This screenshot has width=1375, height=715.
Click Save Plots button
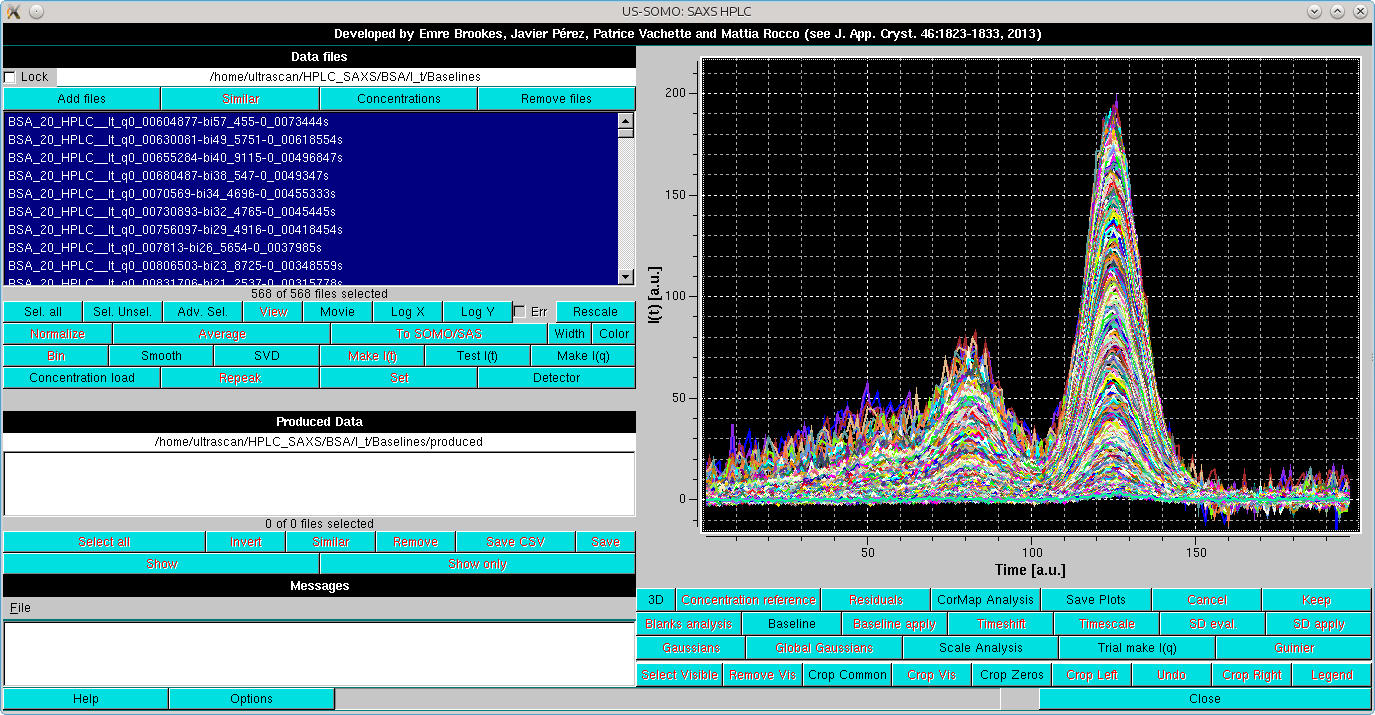1096,600
